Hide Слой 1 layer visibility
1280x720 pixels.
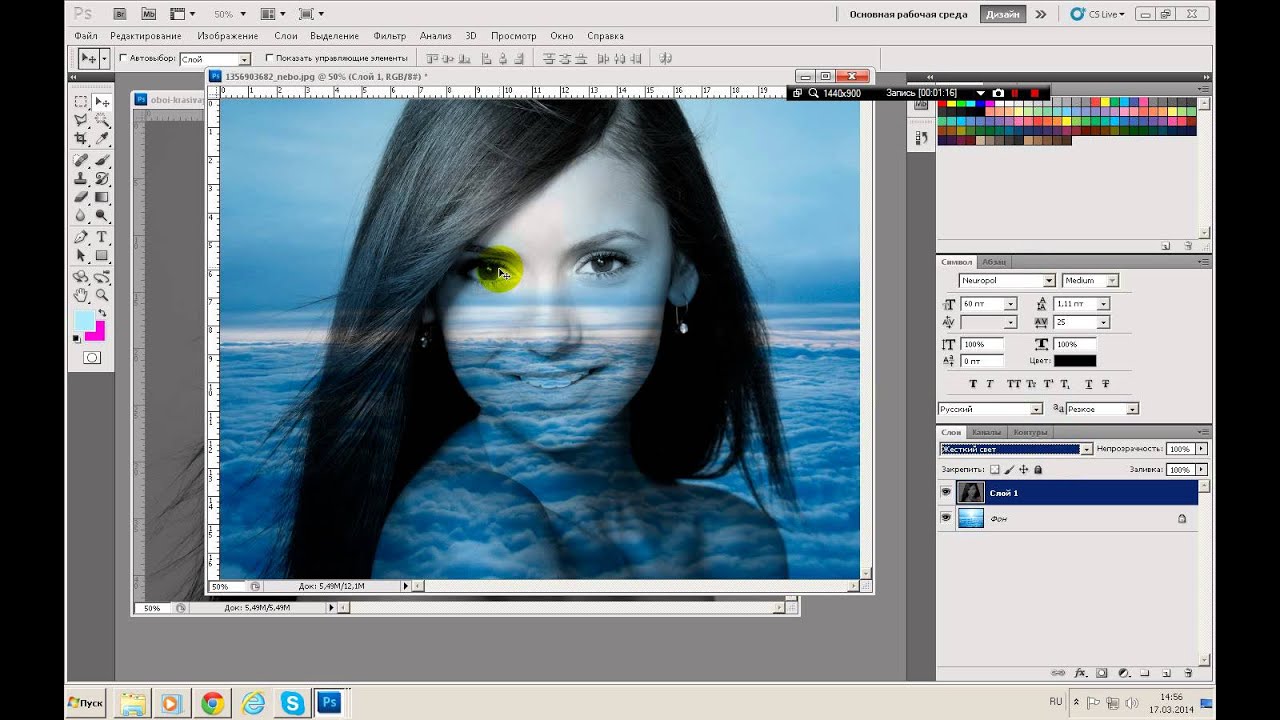pyautogui.click(x=946, y=492)
